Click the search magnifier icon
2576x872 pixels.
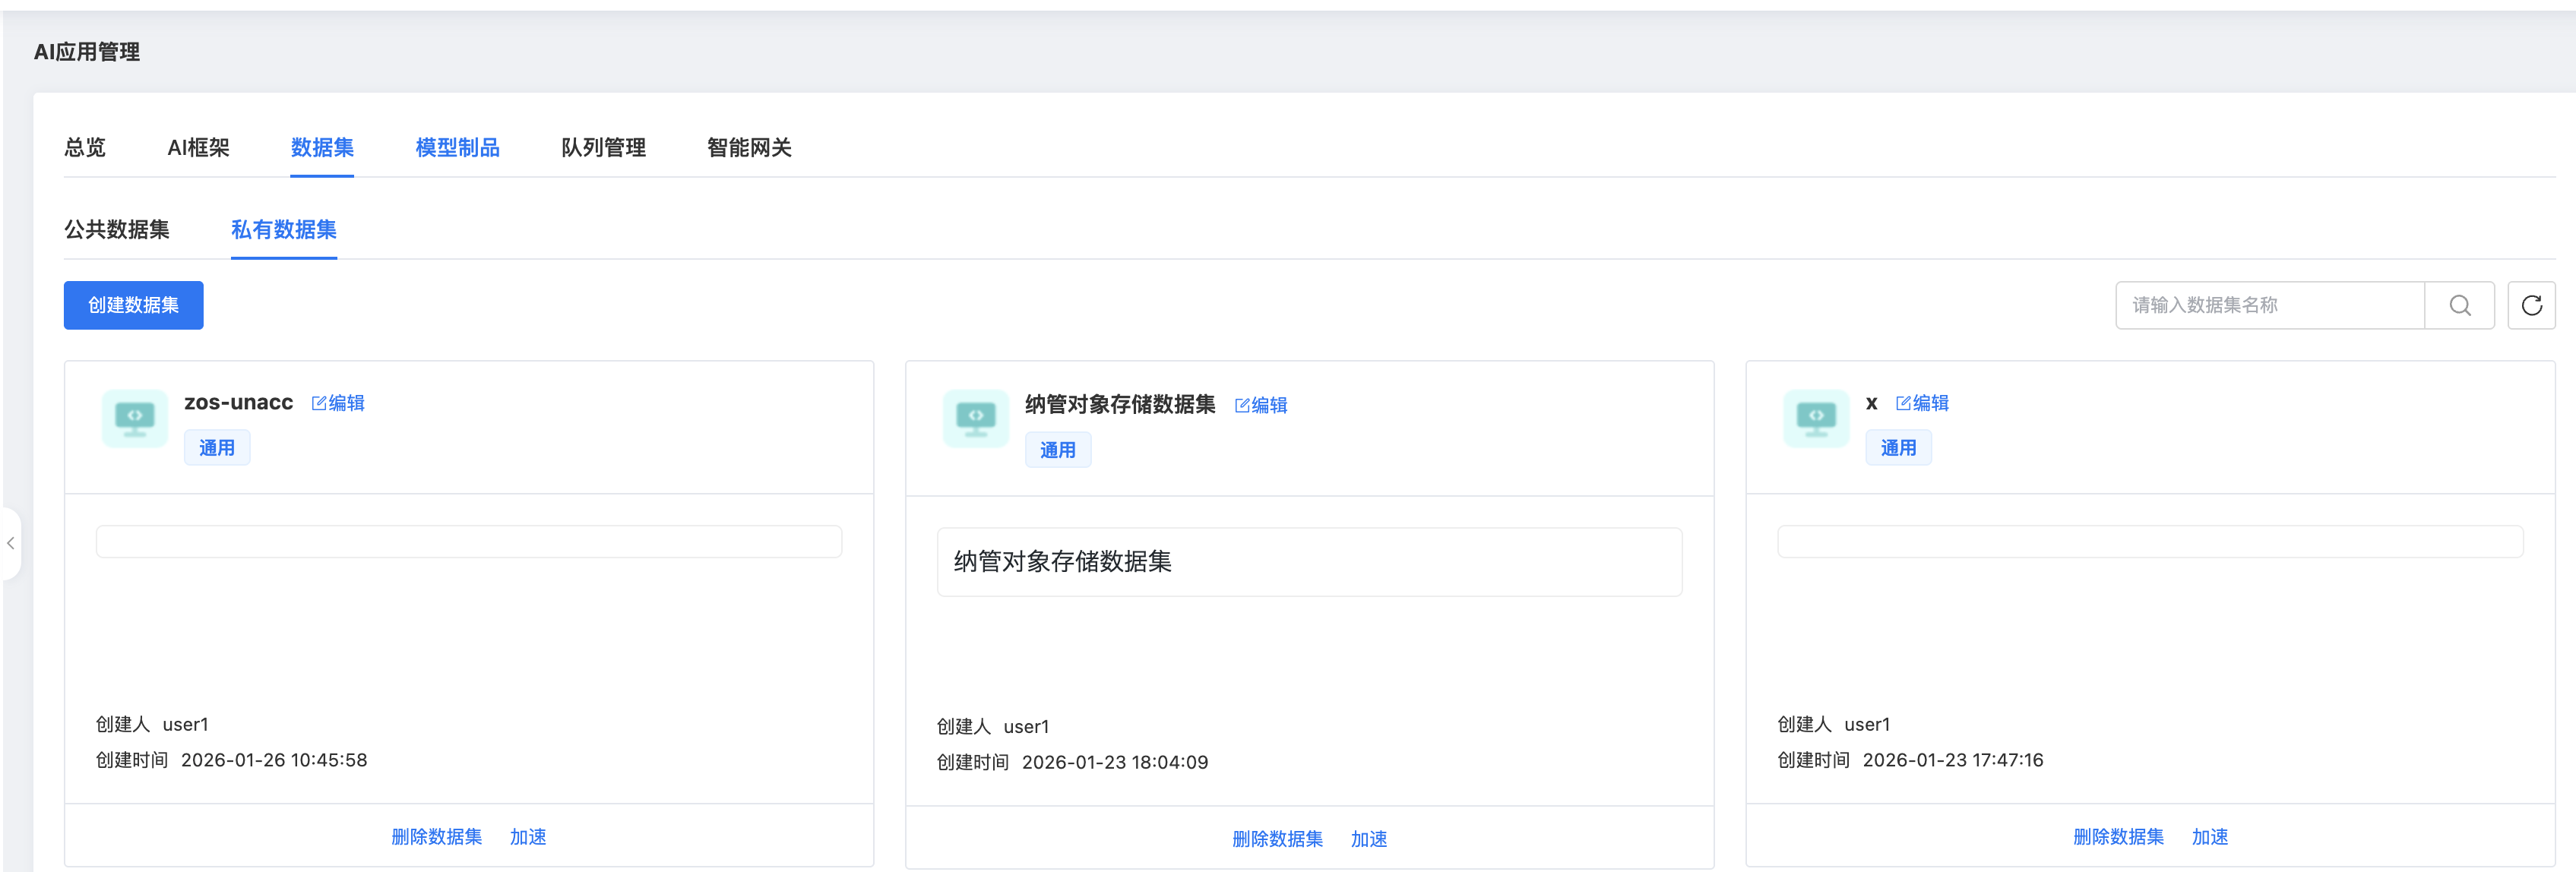tap(2459, 305)
